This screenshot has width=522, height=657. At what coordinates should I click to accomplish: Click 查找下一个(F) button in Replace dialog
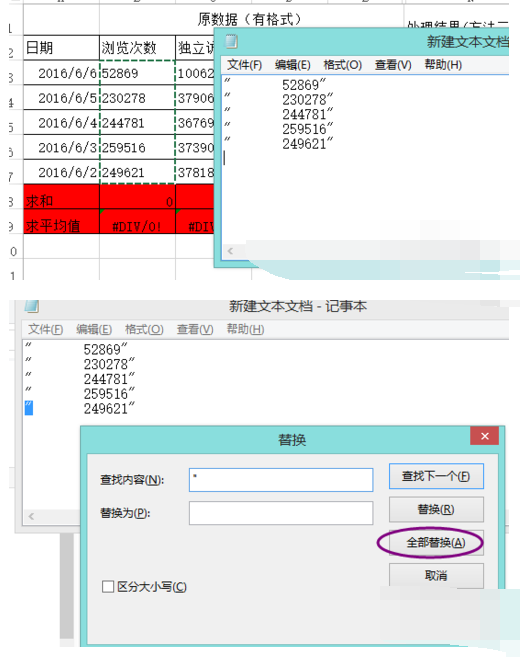(436, 476)
